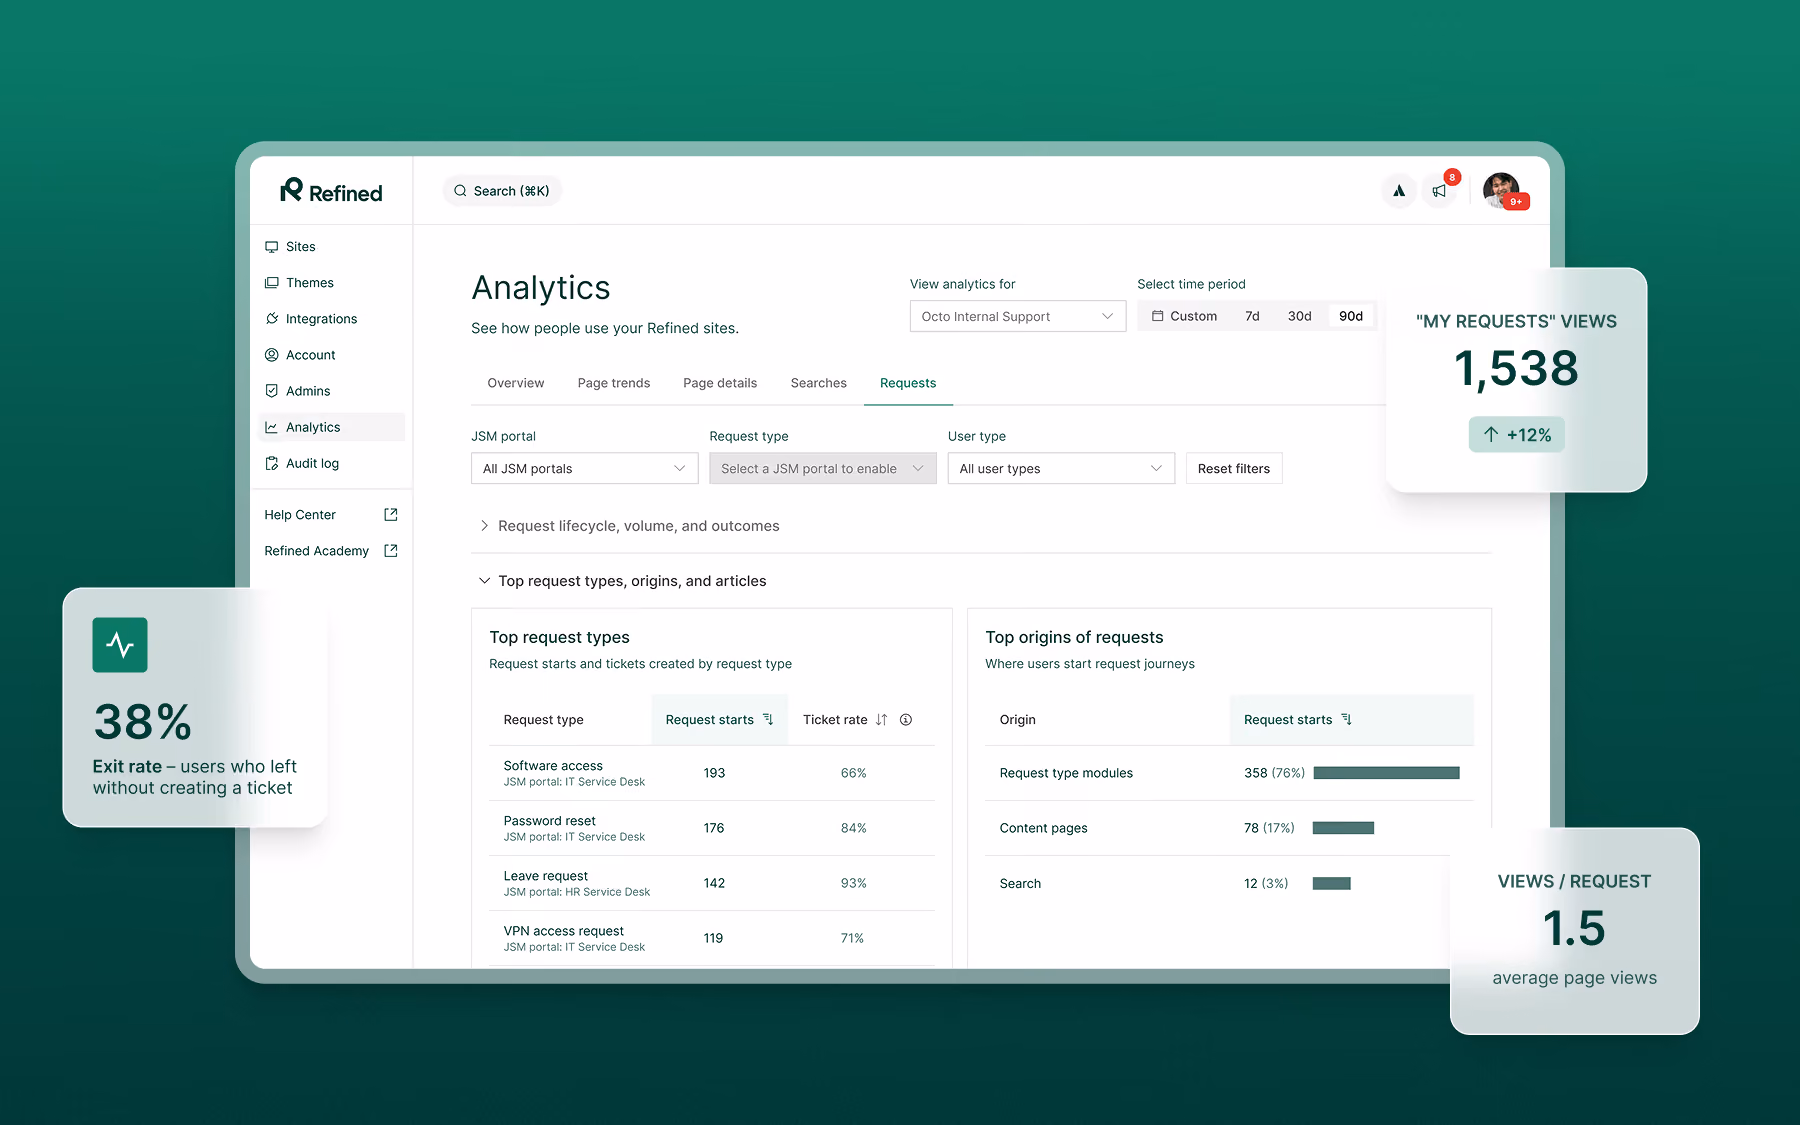Click Refined Academy external link icon

click(391, 551)
